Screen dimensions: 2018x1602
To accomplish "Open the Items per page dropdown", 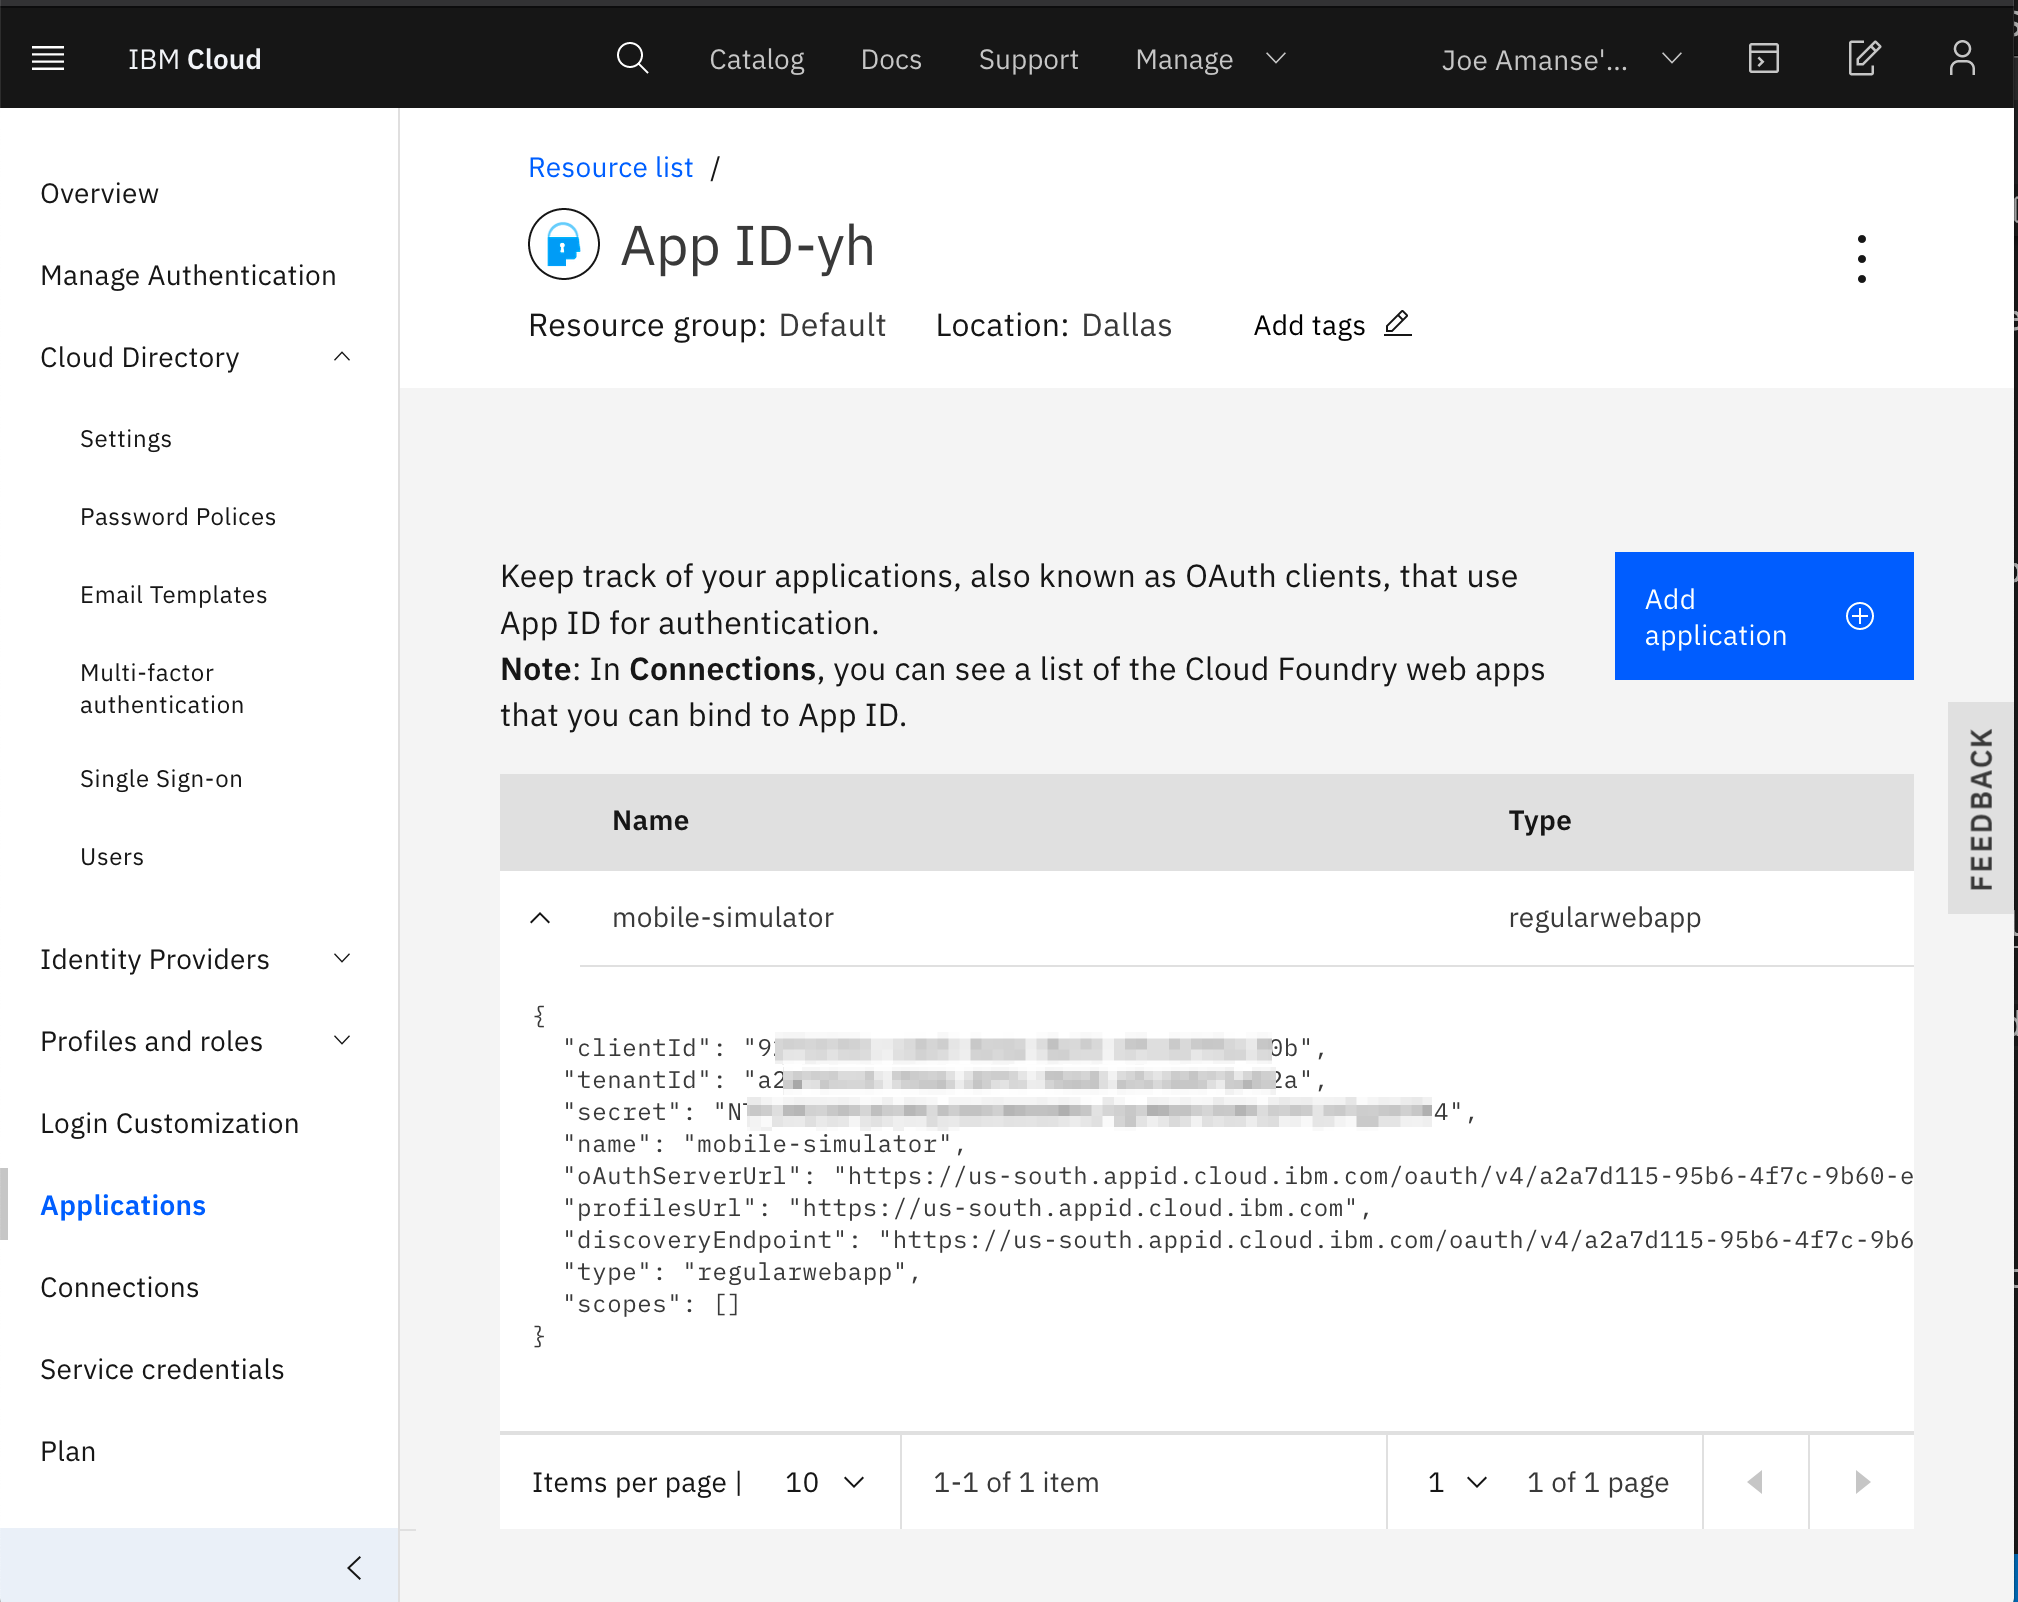I will point(824,1482).
